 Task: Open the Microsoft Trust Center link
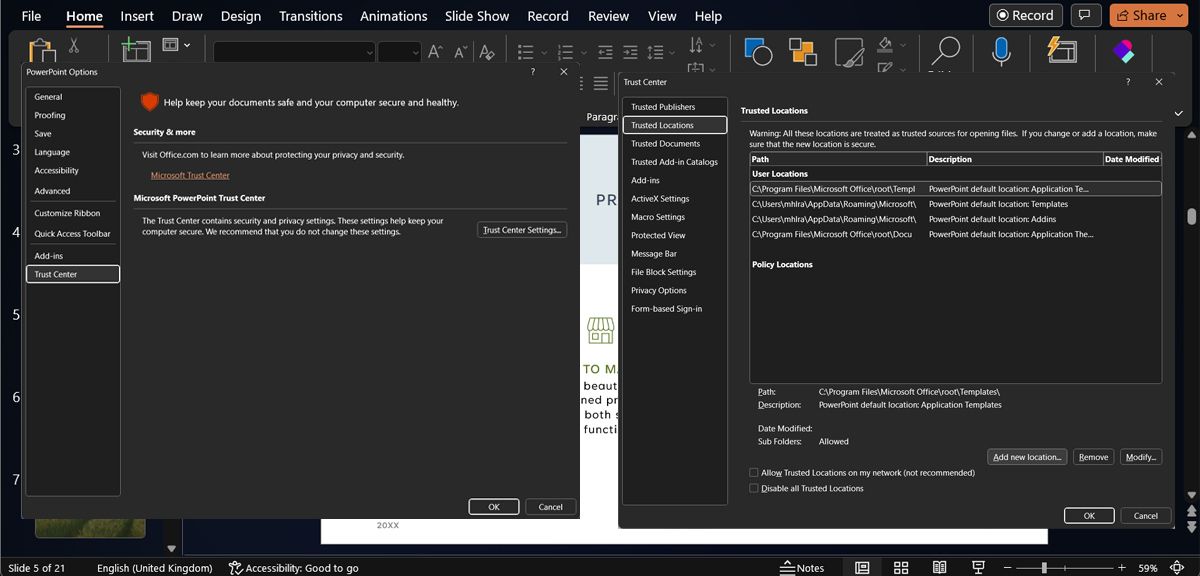[190, 175]
